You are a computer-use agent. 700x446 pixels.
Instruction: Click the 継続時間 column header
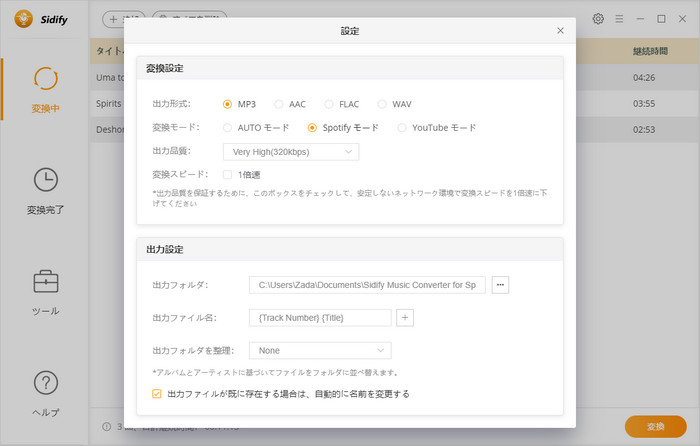pyautogui.click(x=650, y=51)
